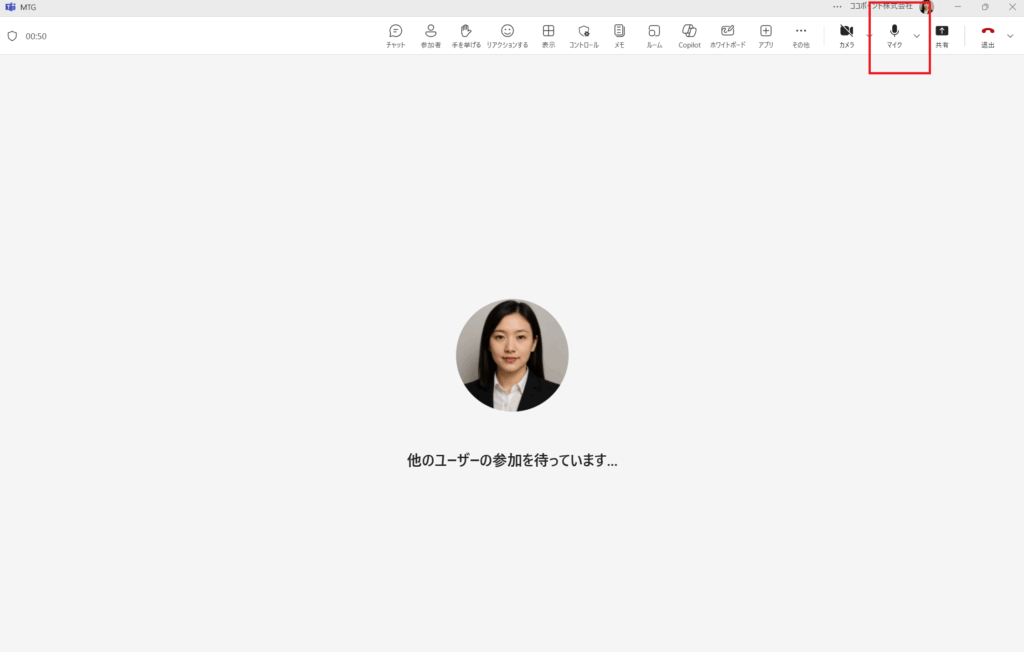
Task: Open title bar three-dots settings menu
Action: [837, 6]
